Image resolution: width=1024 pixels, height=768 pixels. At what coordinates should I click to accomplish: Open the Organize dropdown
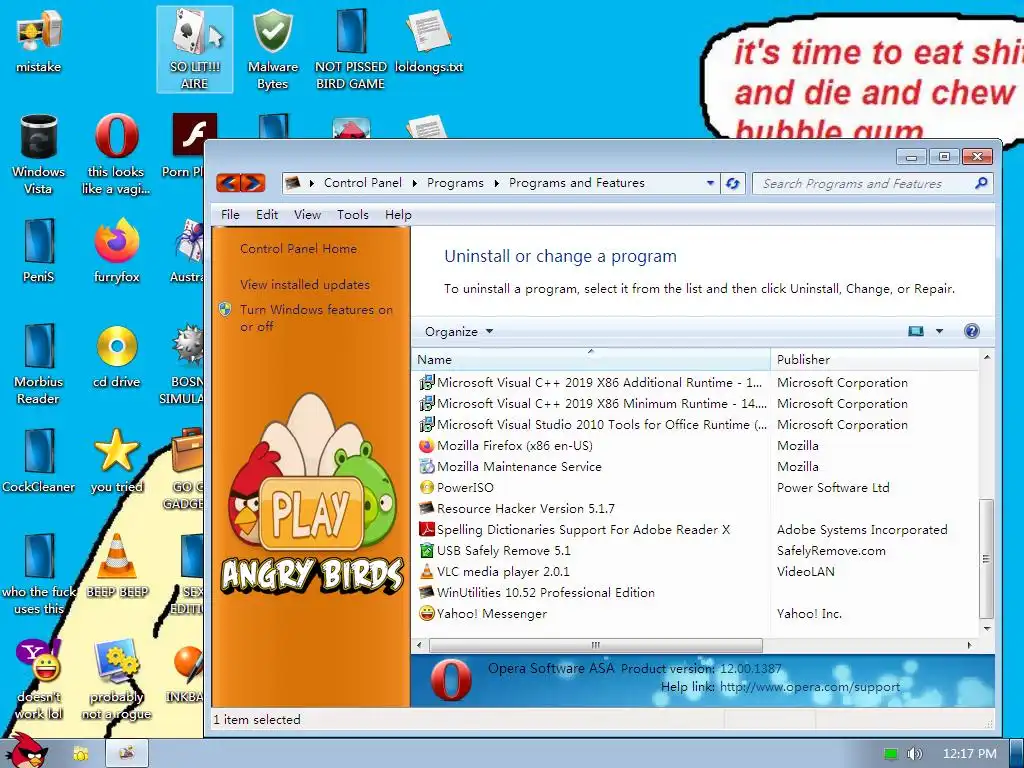pyautogui.click(x=458, y=332)
